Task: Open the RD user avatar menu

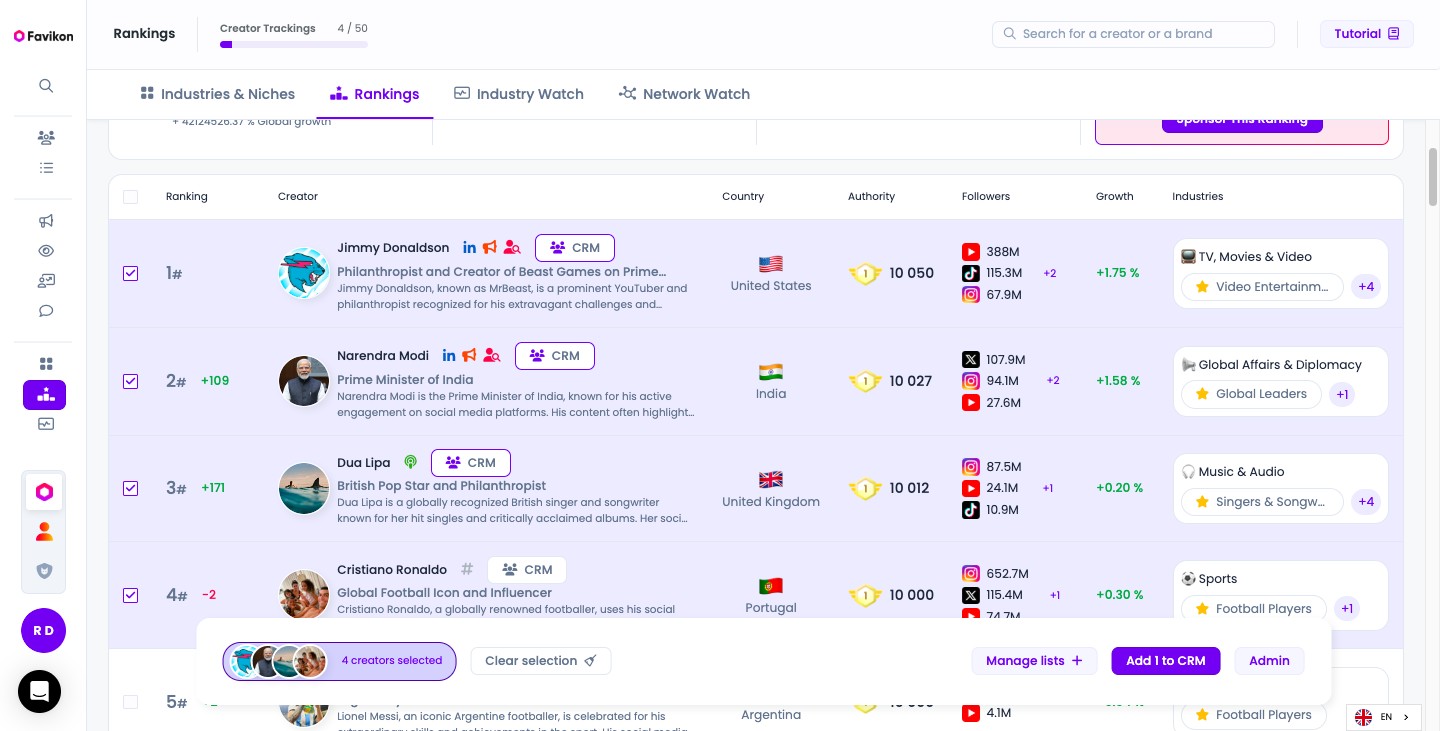Action: pos(43,631)
